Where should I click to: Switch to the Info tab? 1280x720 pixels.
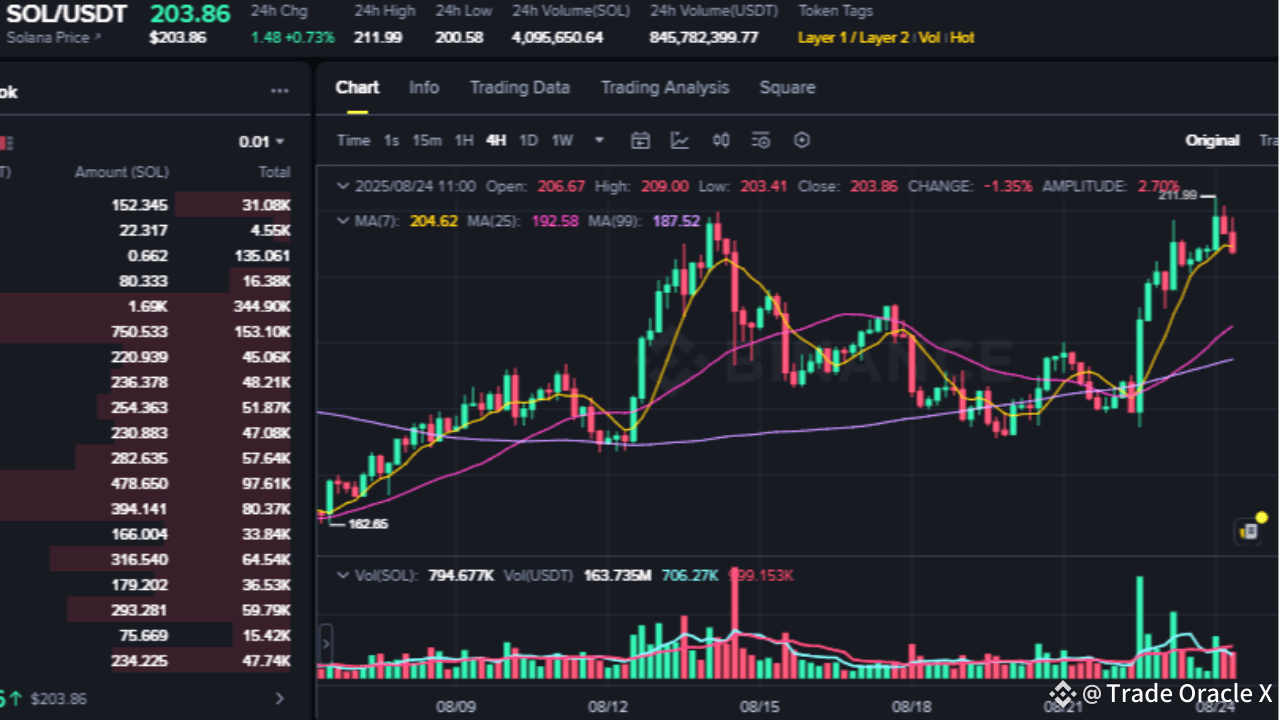(x=424, y=88)
